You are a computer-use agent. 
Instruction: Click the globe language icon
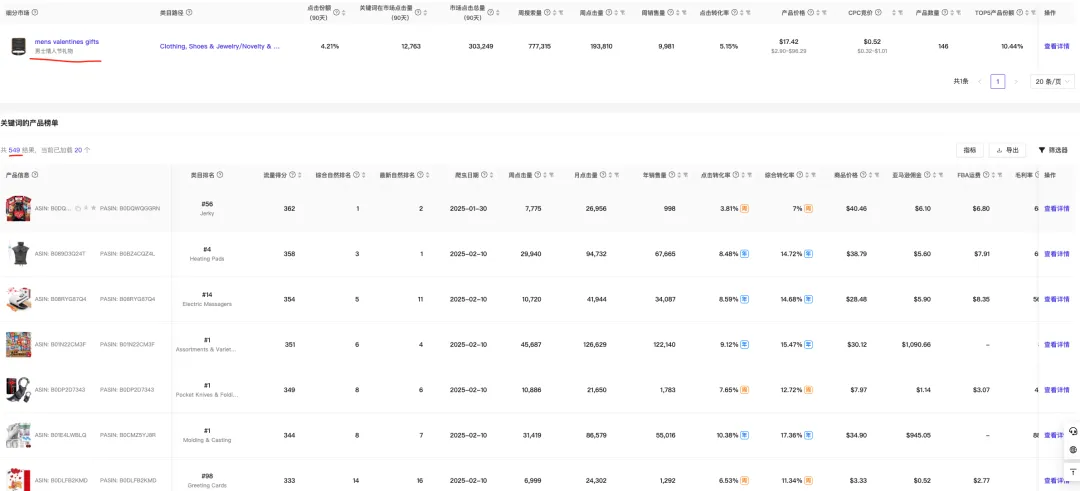tap(1072, 450)
